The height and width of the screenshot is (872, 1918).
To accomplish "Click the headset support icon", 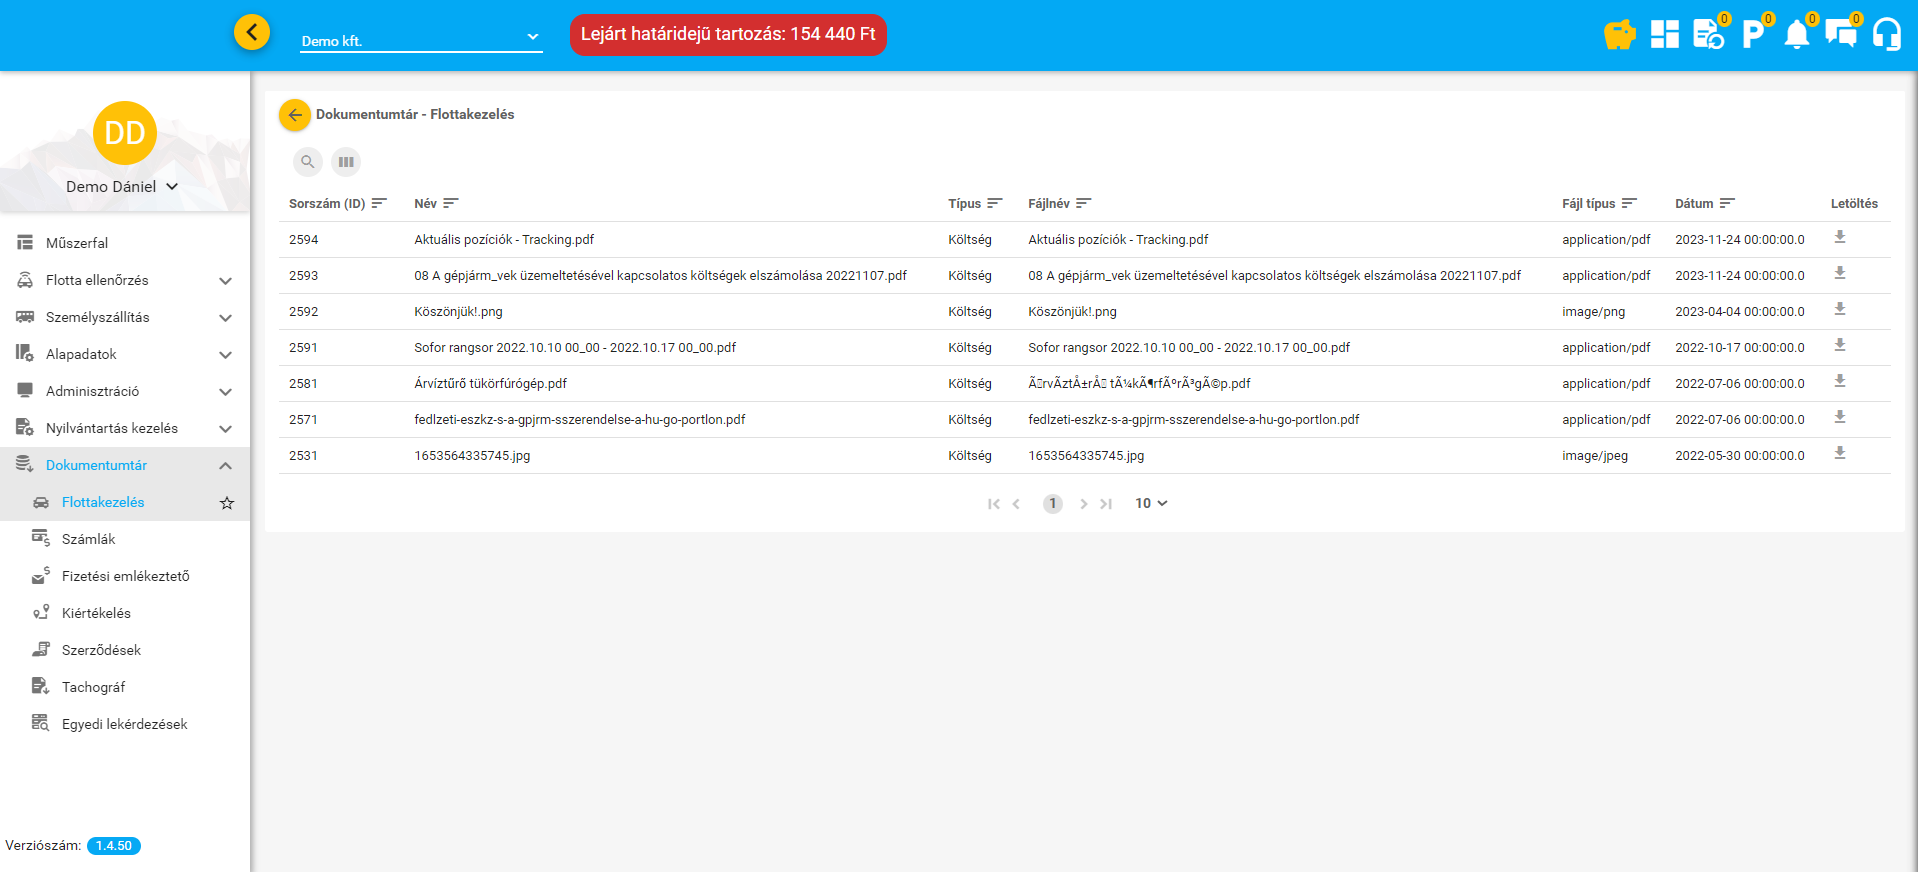I will (x=1886, y=35).
